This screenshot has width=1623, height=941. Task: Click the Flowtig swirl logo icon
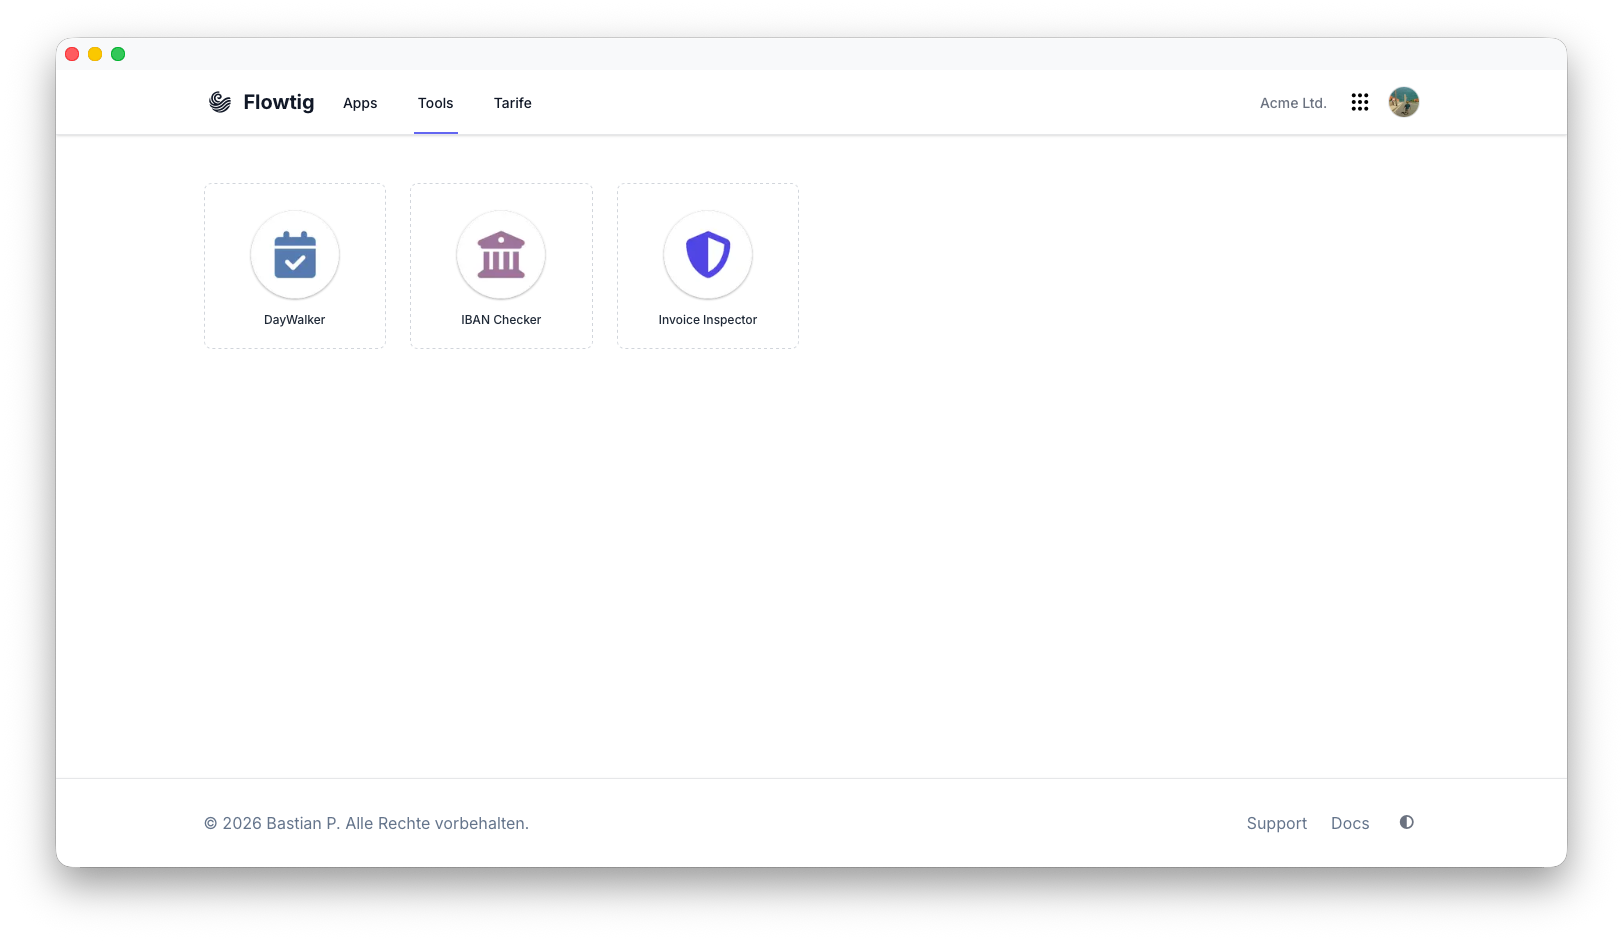point(220,102)
